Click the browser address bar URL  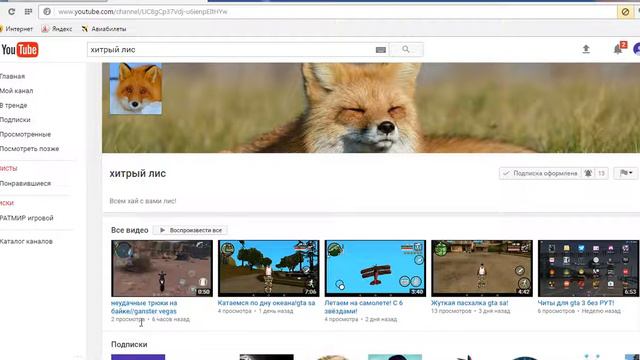pyautogui.click(x=142, y=12)
